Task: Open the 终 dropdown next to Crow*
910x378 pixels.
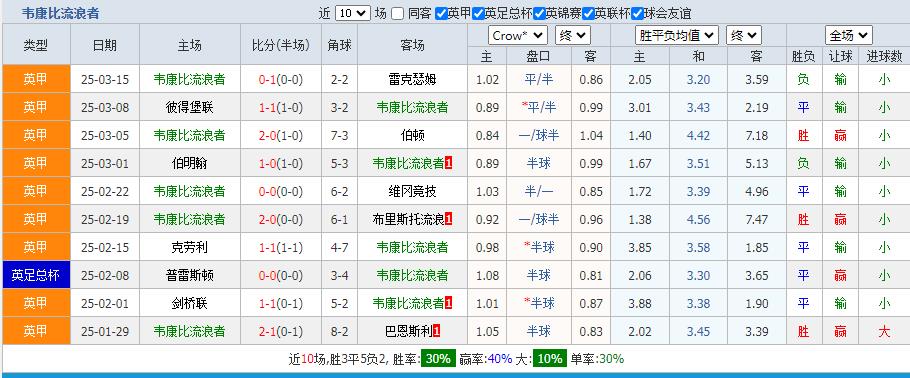Action: coord(572,35)
